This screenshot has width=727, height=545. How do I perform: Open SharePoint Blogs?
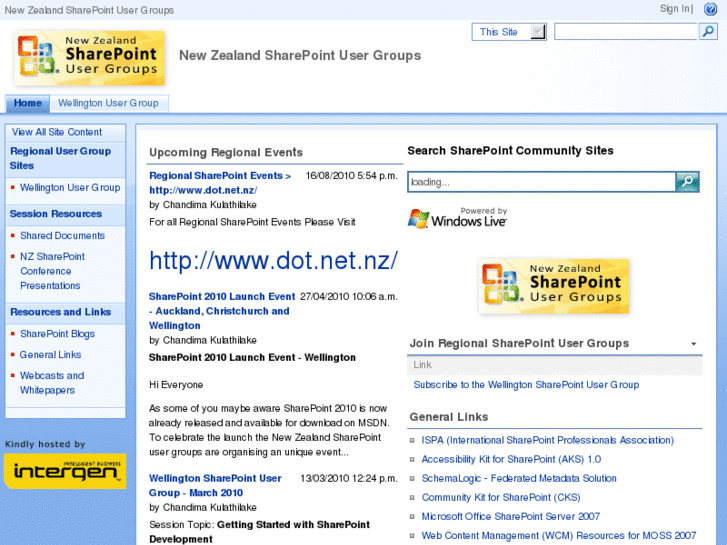tap(57, 334)
